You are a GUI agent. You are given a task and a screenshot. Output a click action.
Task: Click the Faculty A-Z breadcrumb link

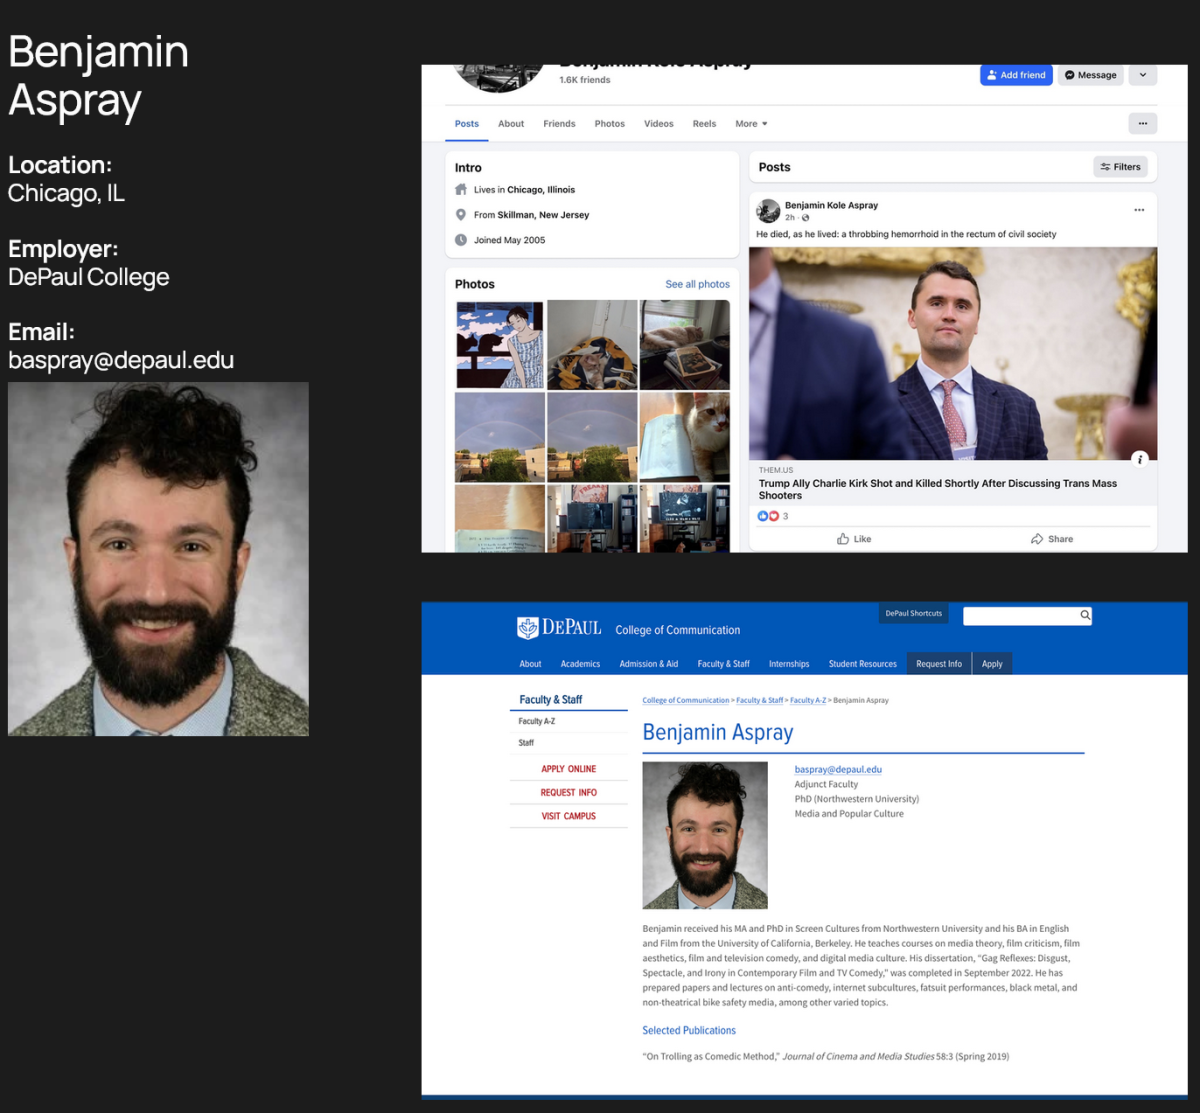pyautogui.click(x=808, y=701)
